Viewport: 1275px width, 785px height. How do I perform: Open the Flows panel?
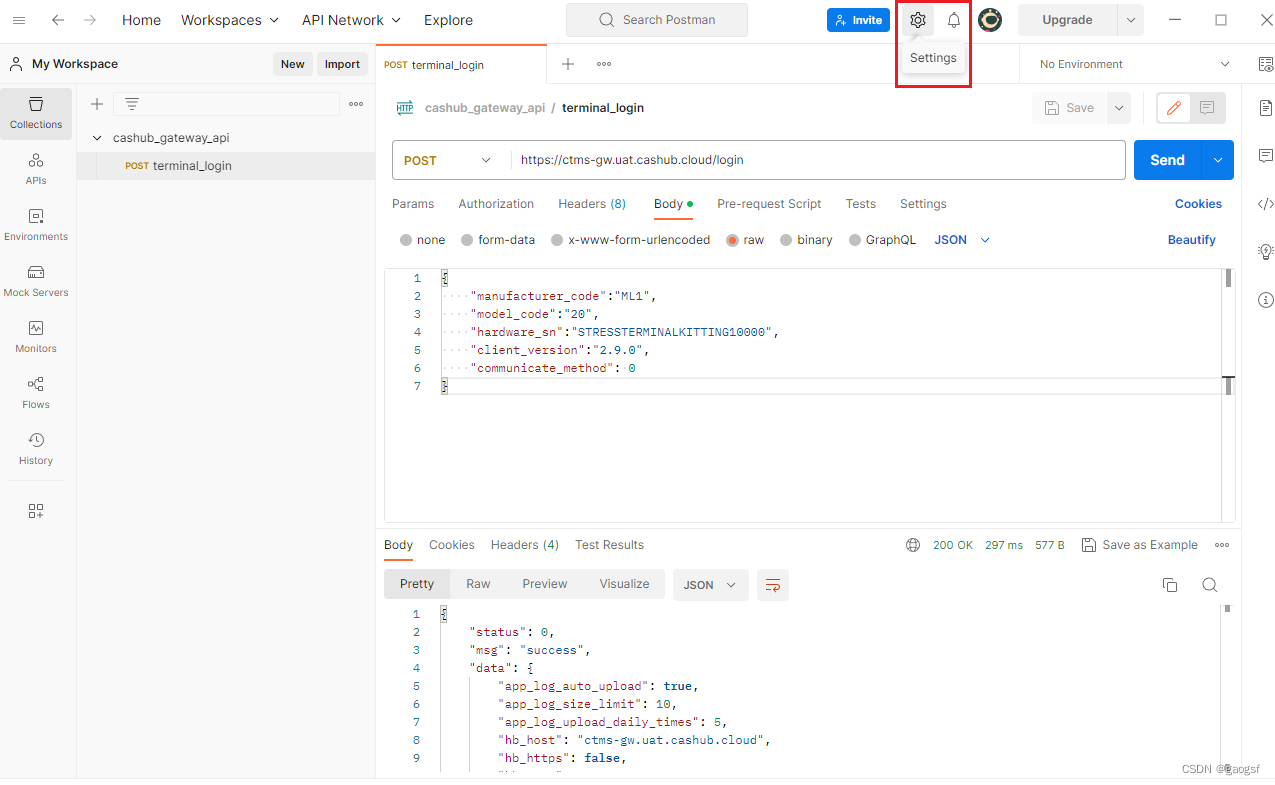pyautogui.click(x=35, y=394)
